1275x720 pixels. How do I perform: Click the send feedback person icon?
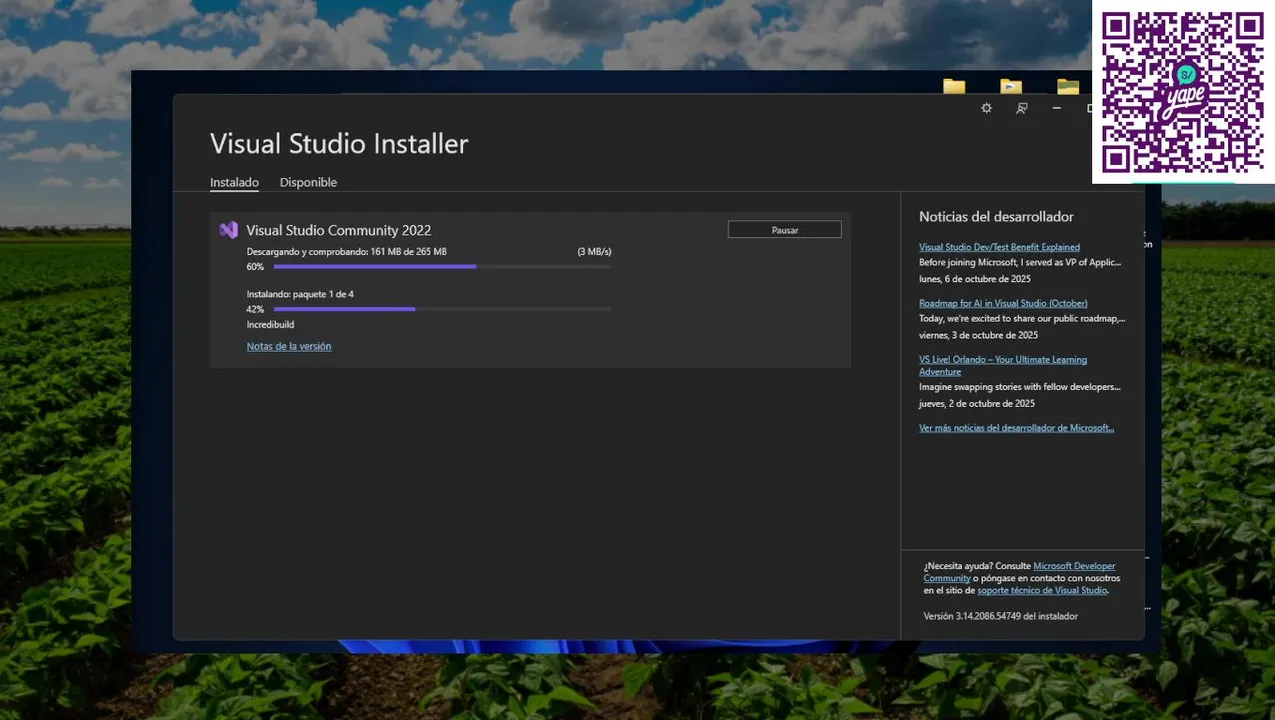[x=1021, y=108]
